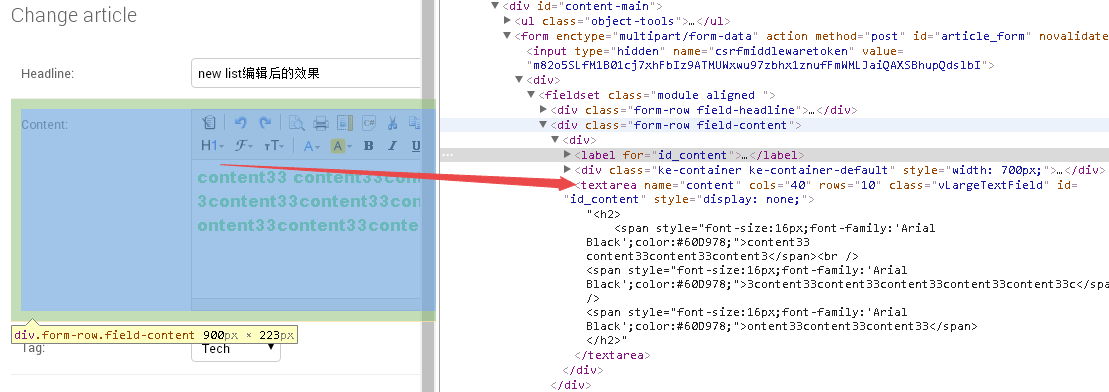Open the text highlight color picker

click(342, 146)
